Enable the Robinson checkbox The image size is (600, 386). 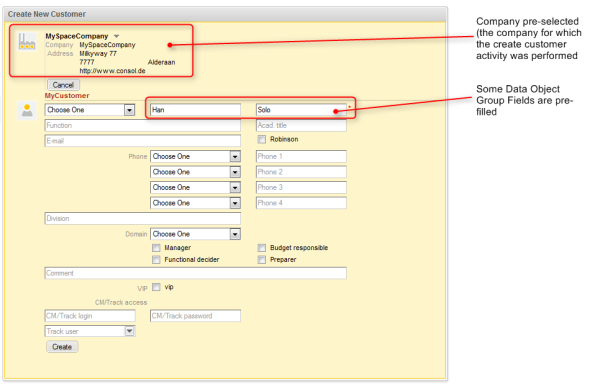[262, 139]
